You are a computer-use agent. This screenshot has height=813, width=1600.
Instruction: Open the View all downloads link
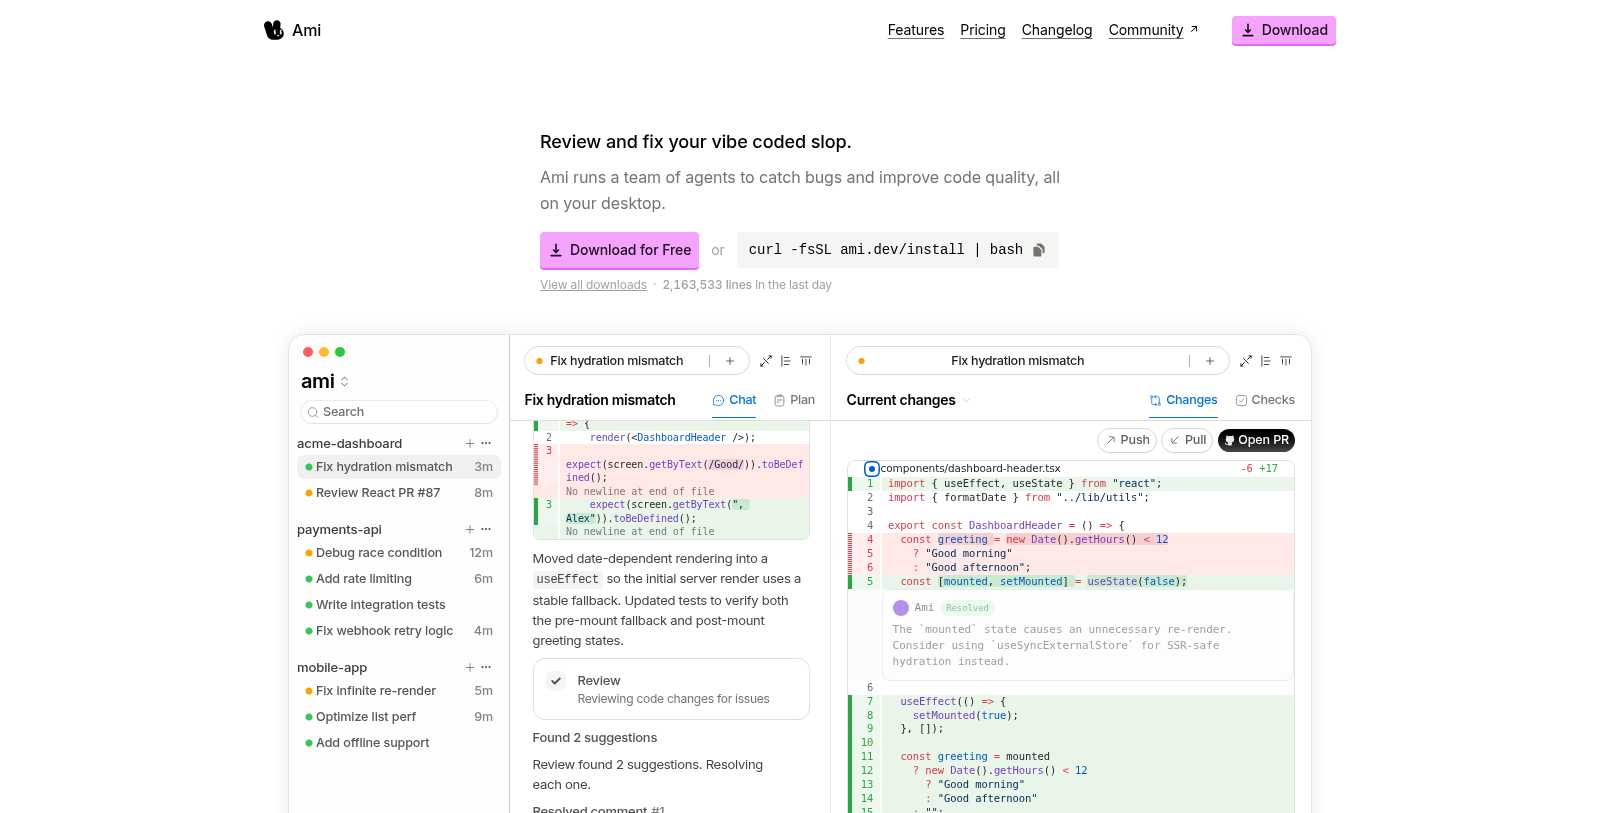[593, 285]
